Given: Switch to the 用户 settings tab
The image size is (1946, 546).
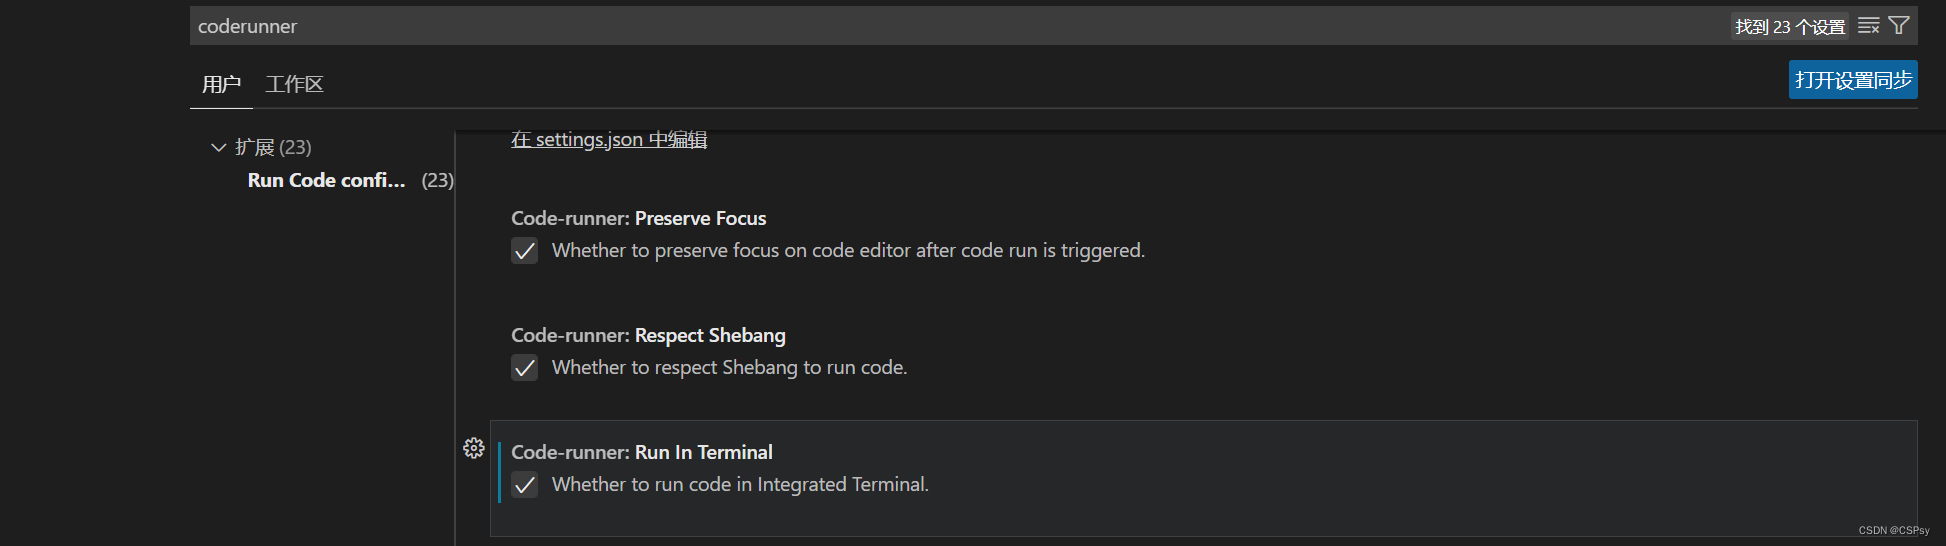Looking at the screenshot, I should coord(222,84).
